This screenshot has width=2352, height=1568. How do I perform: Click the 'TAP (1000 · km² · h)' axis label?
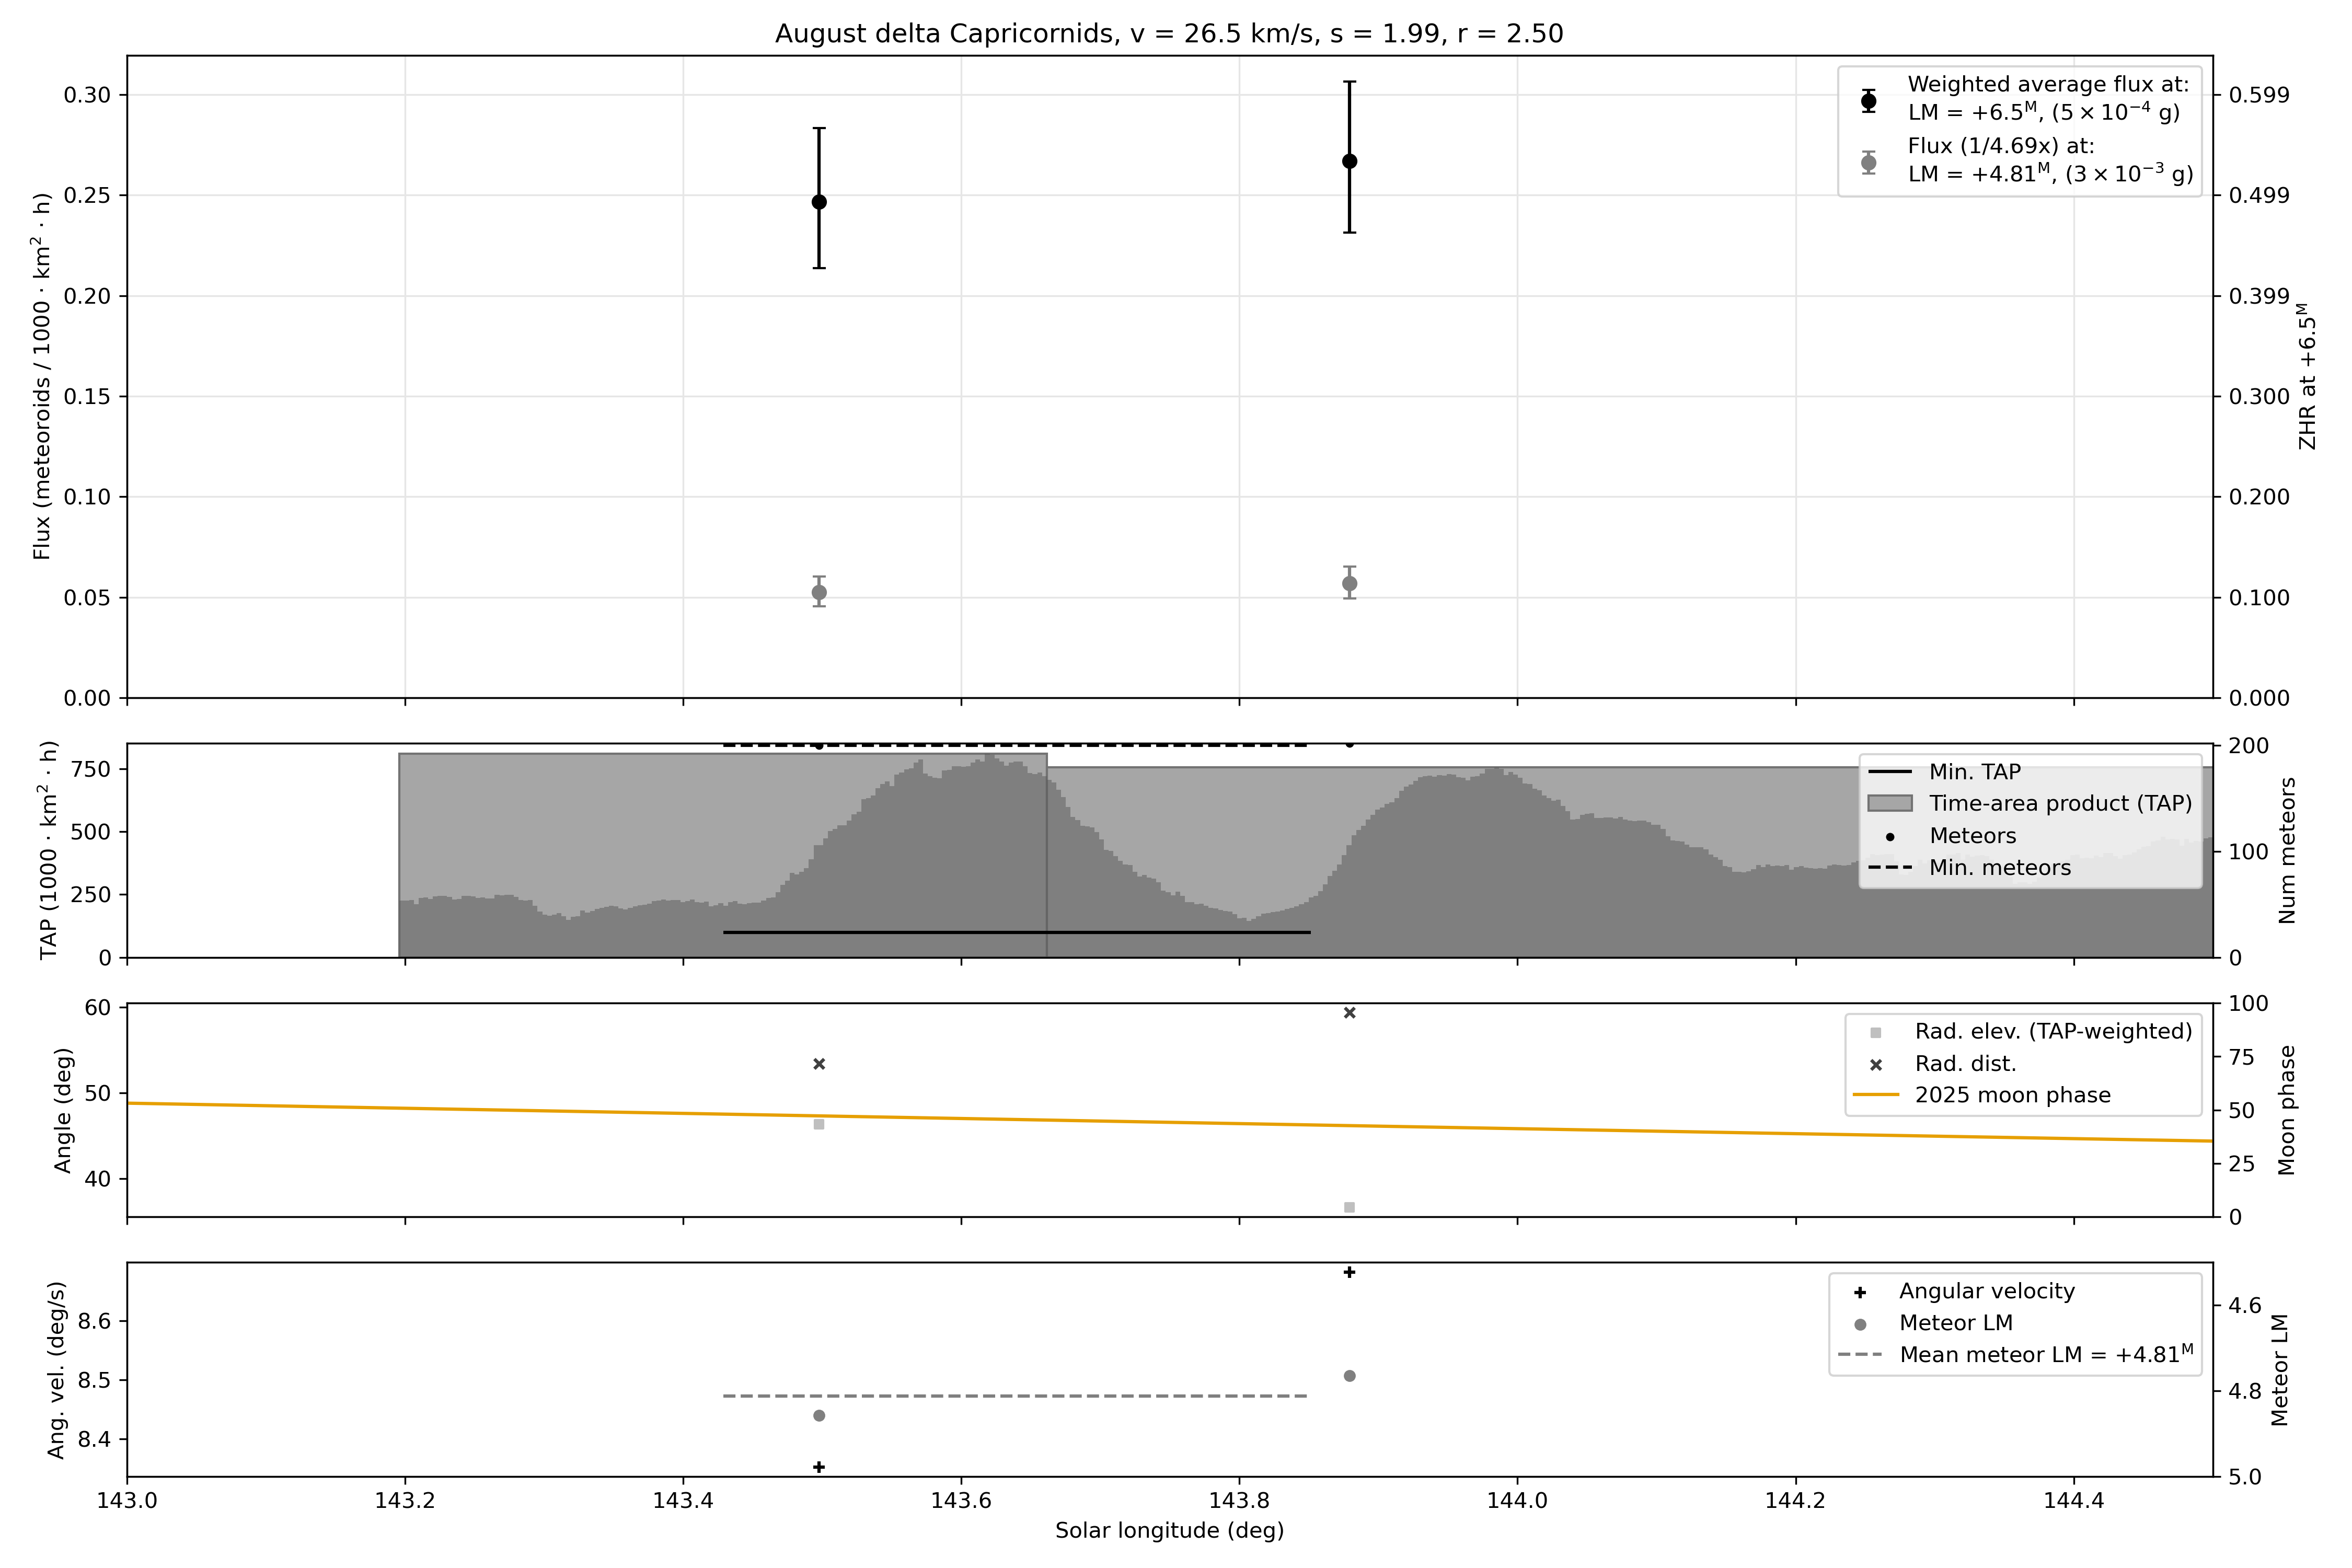pos(48,850)
